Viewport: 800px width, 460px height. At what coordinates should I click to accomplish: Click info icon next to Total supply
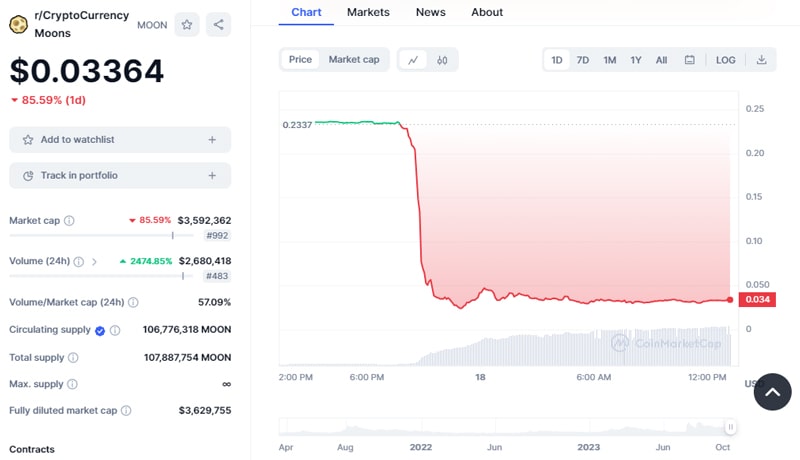tap(73, 357)
